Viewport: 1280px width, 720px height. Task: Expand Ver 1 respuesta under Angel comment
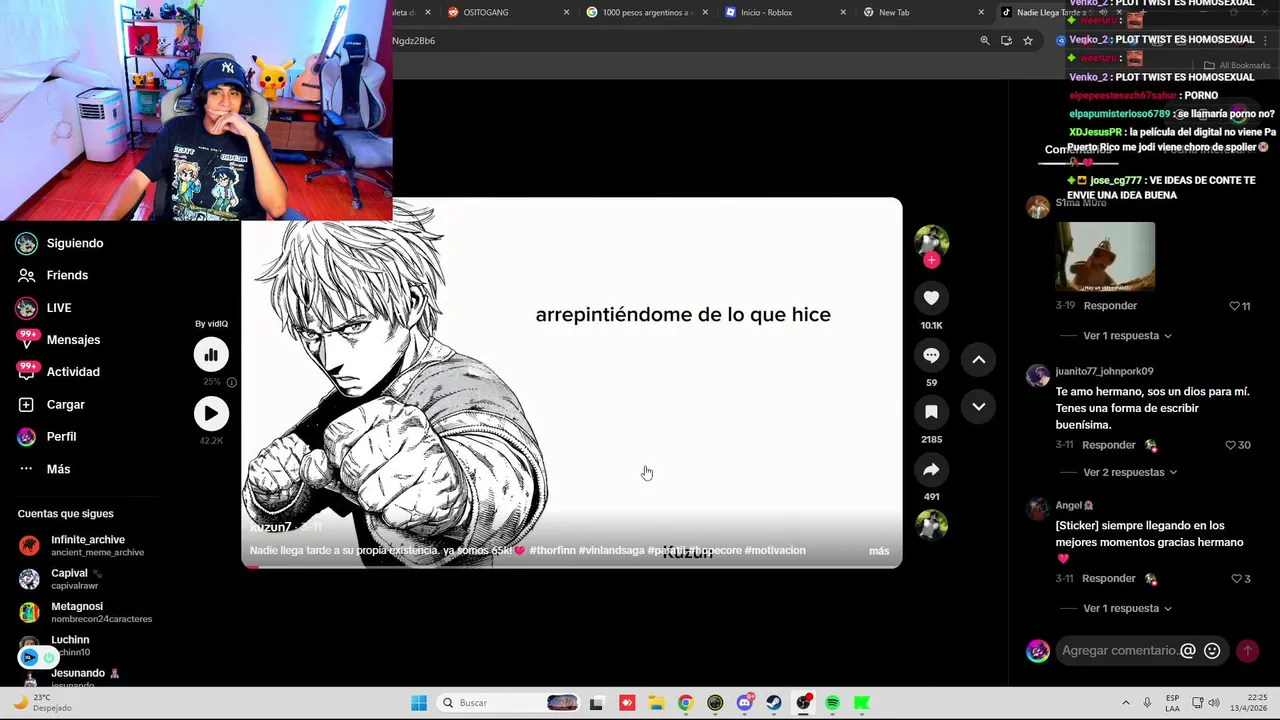(x=1127, y=608)
